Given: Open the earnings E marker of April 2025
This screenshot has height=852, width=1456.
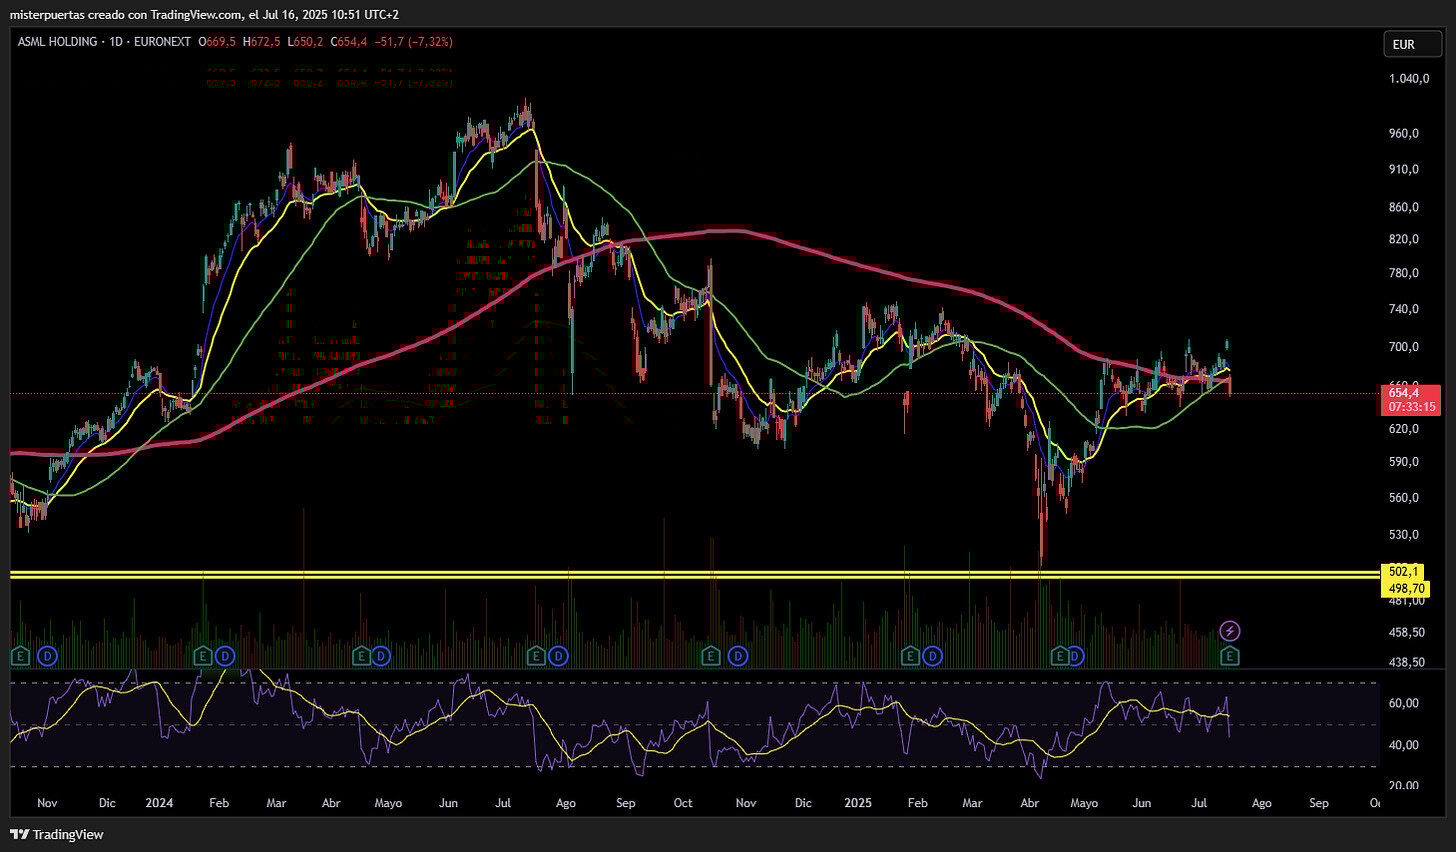Looking at the screenshot, I should (x=1059, y=656).
